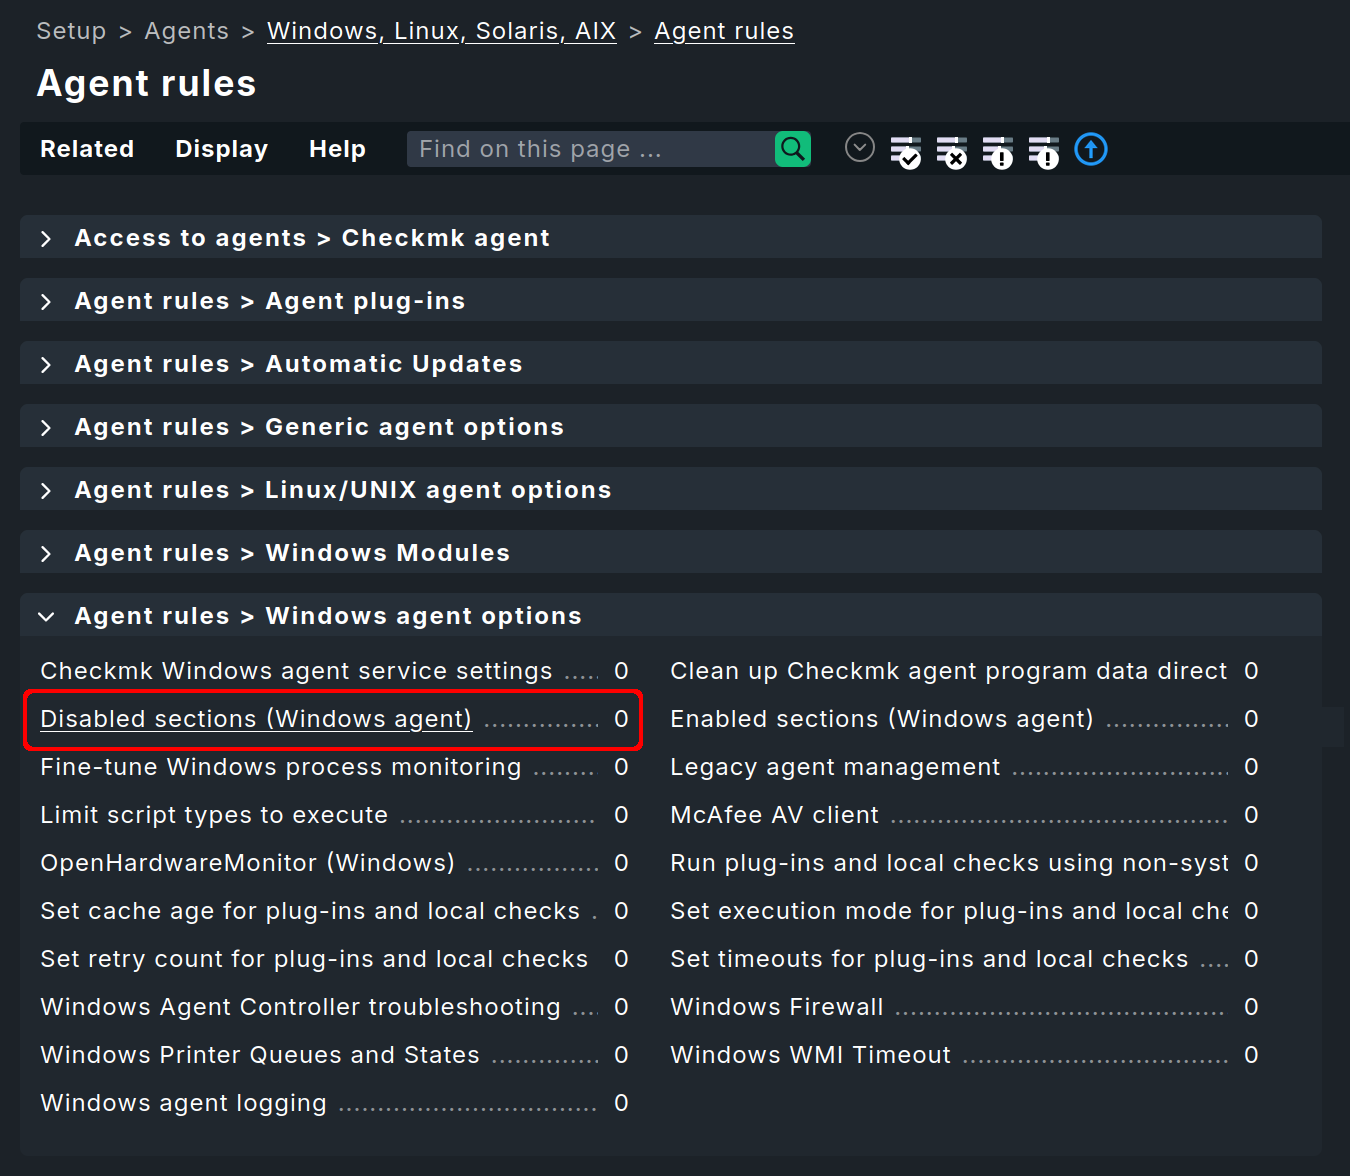Open the circled chevron show-more icon
Image resolution: width=1350 pixels, height=1176 pixels.
coord(859,147)
